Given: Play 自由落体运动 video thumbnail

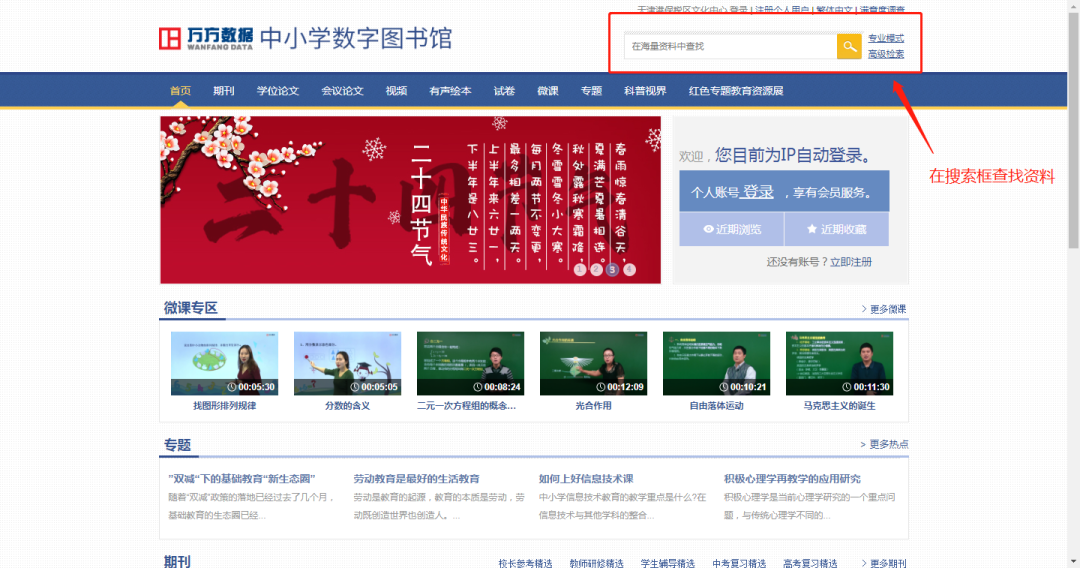Looking at the screenshot, I should [716, 364].
